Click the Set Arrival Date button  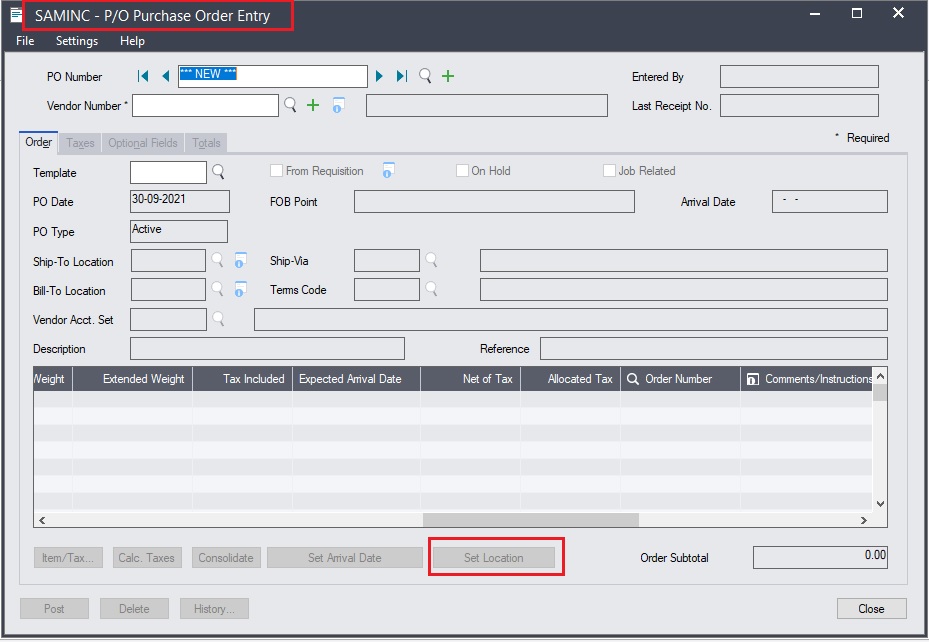(x=345, y=558)
